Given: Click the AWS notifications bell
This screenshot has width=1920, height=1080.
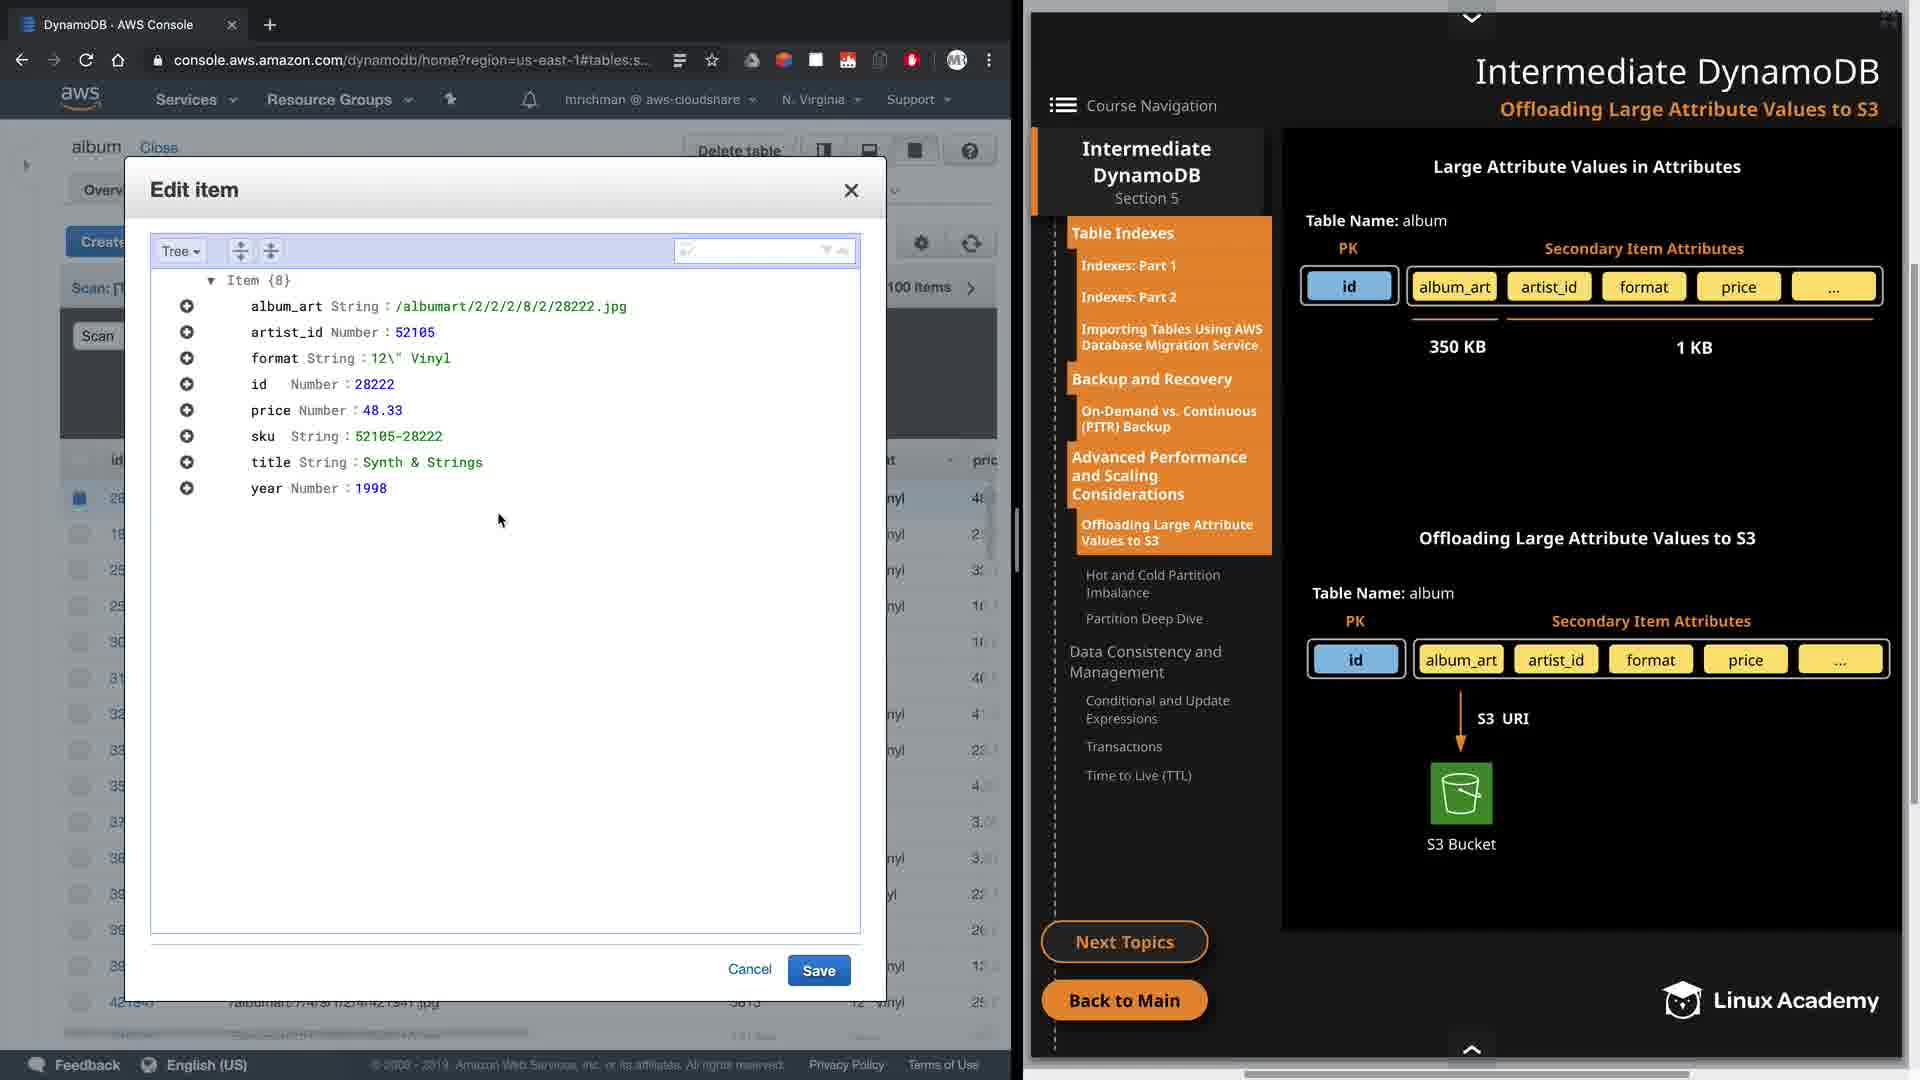Looking at the screenshot, I should click(x=529, y=100).
